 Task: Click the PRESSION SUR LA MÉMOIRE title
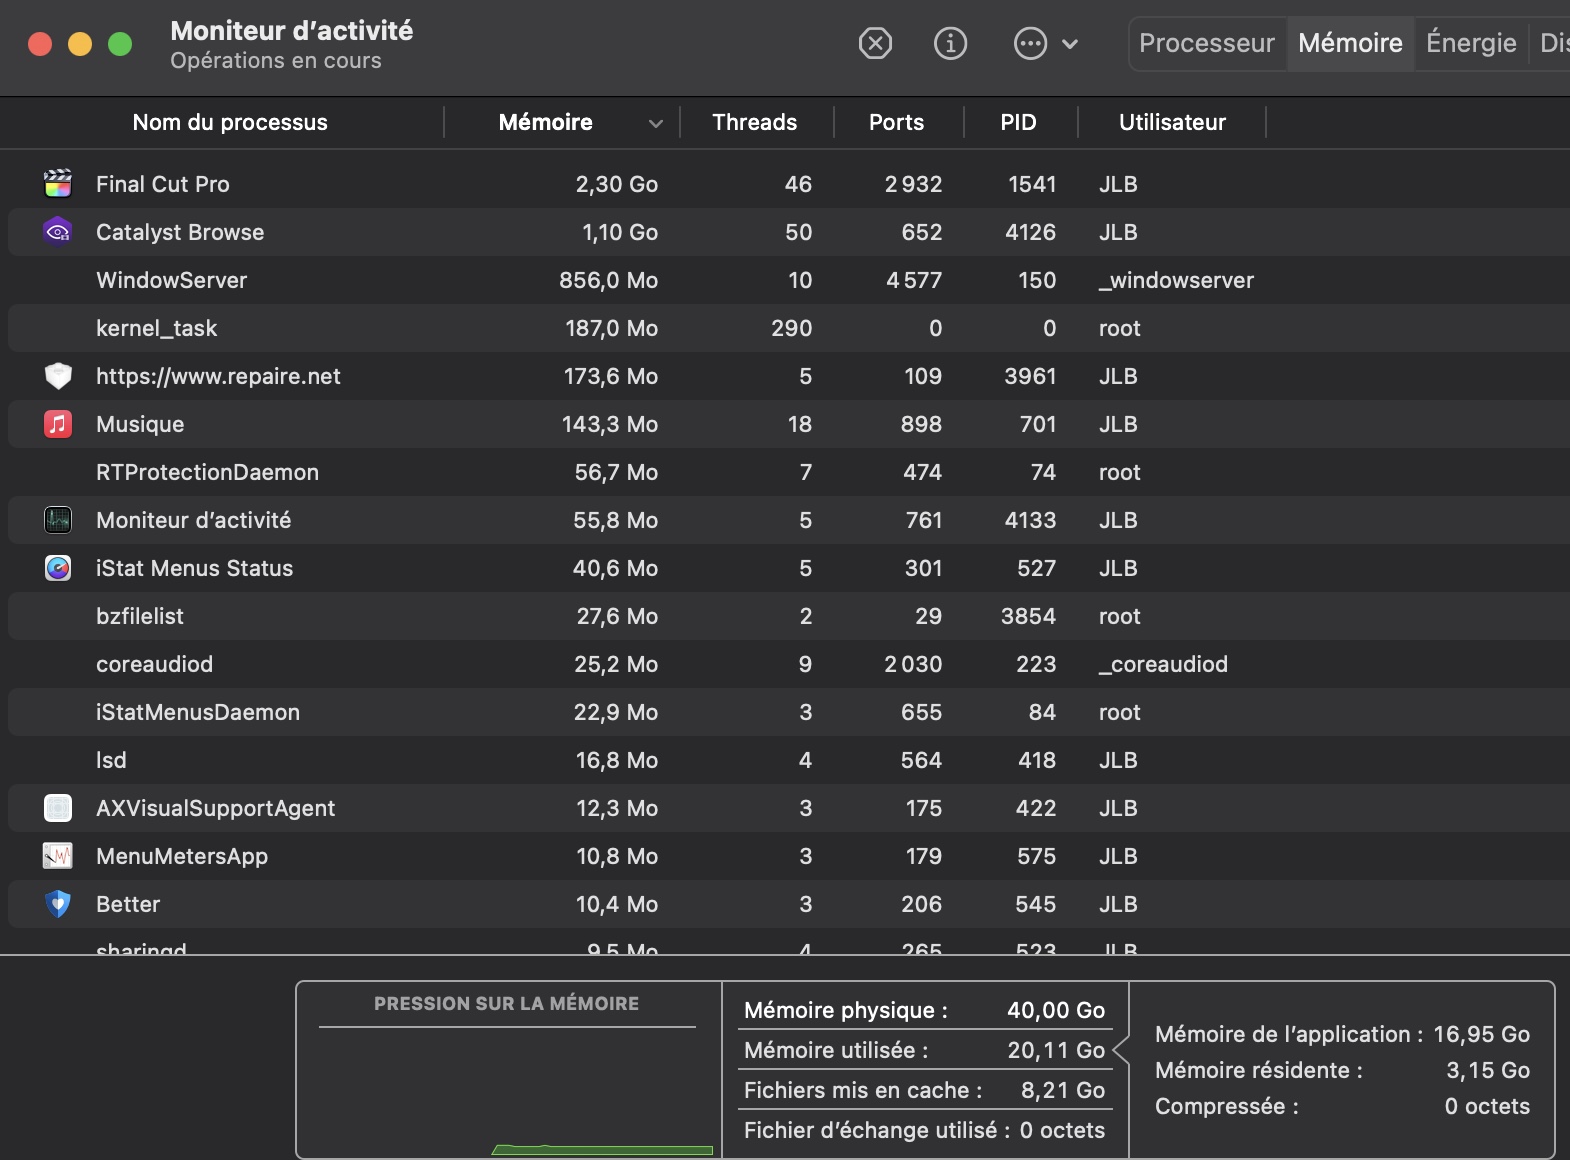coord(506,1003)
